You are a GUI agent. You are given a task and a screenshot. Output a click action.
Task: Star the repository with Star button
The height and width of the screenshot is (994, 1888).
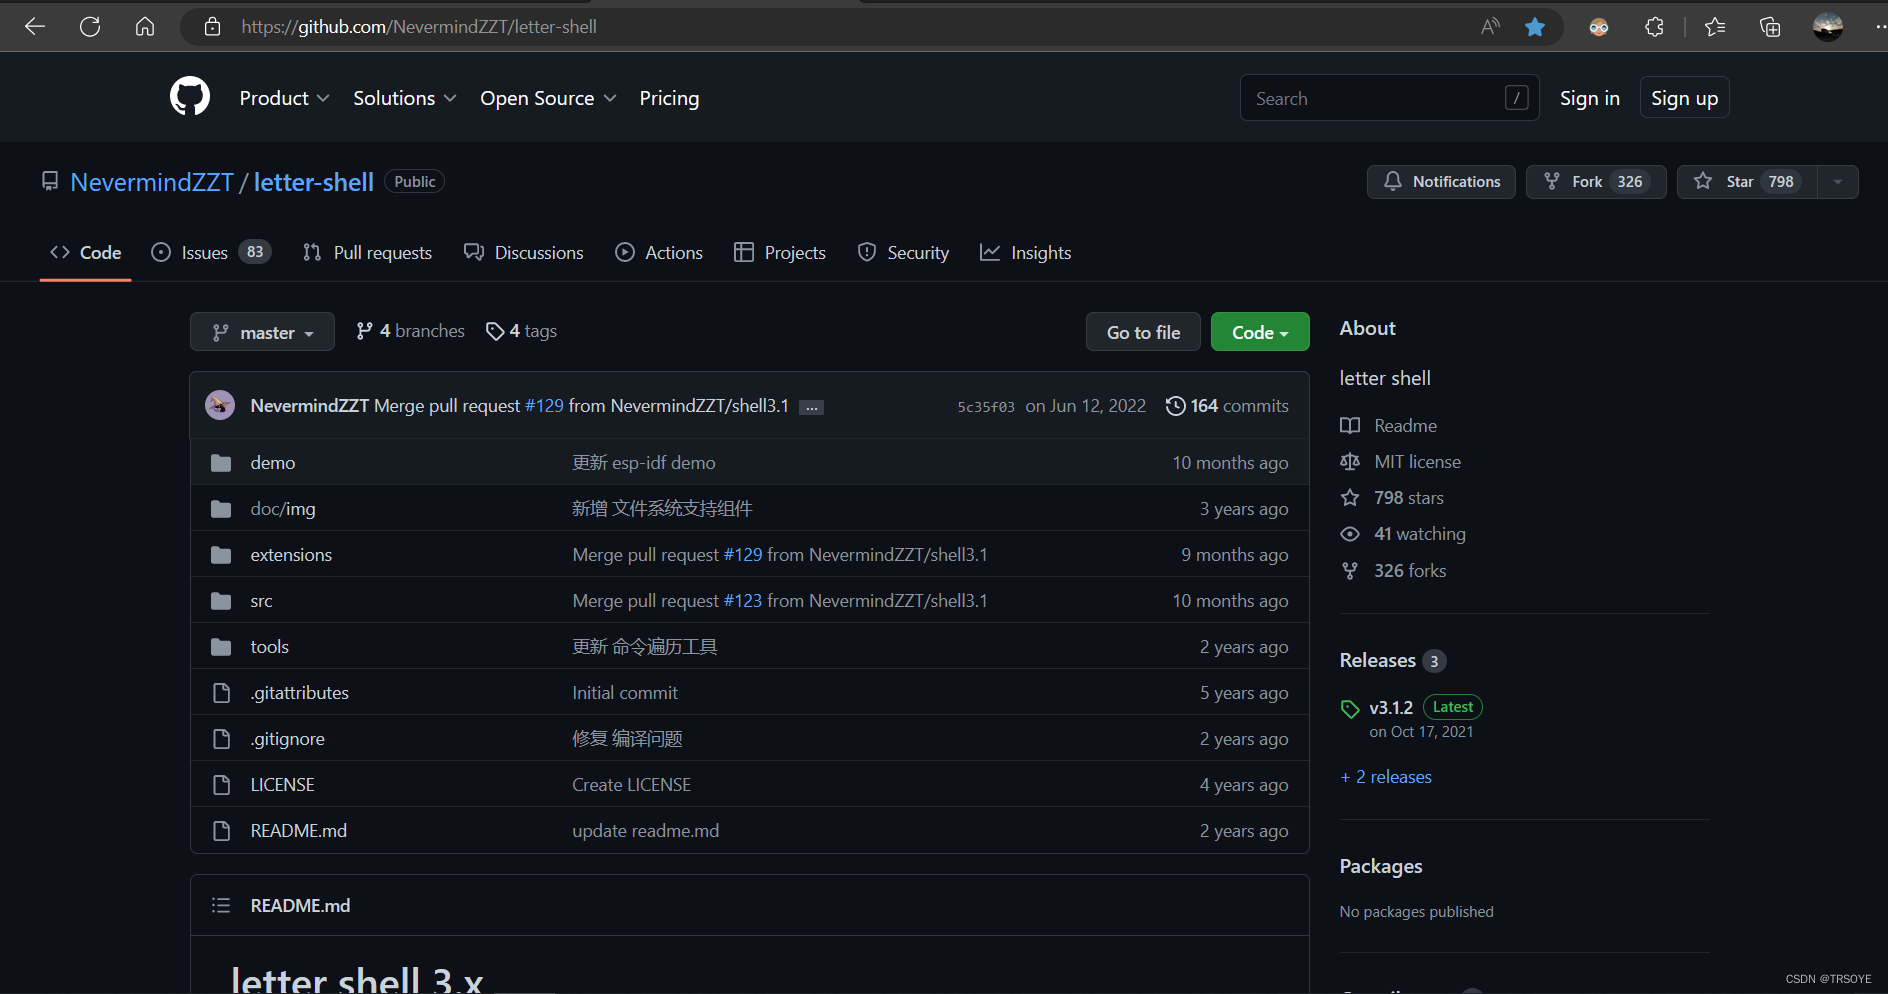(1747, 182)
